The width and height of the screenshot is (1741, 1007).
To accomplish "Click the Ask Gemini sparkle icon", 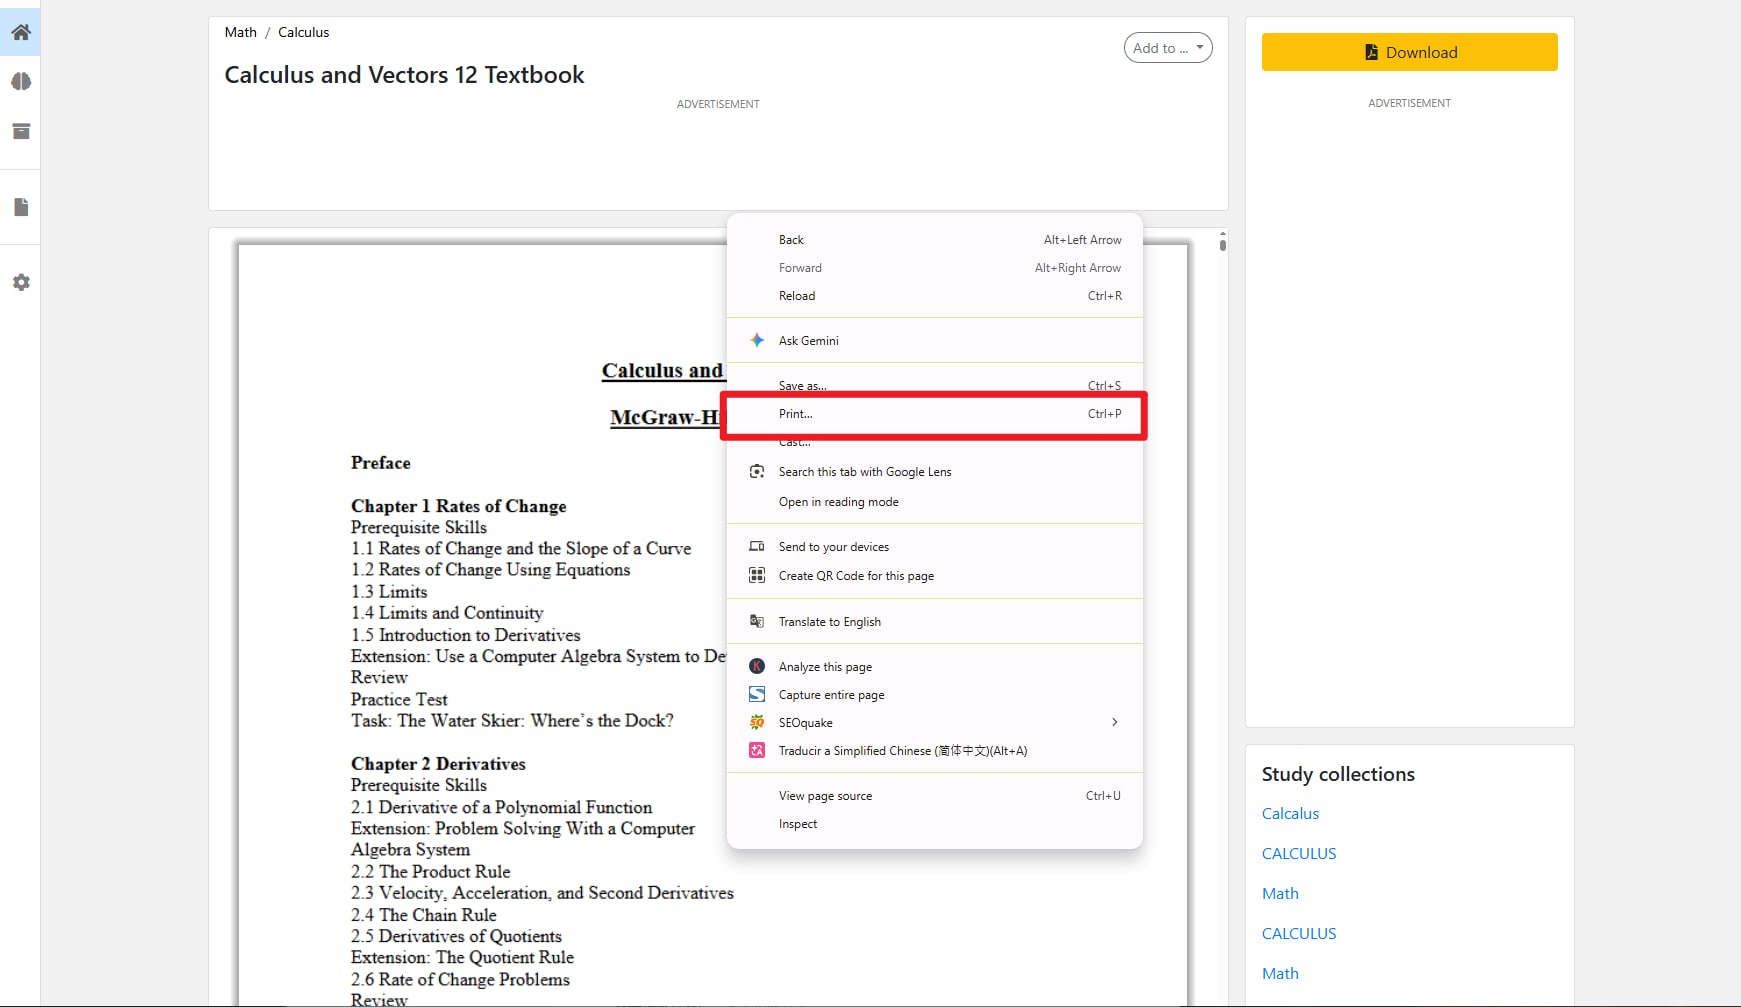I will [757, 340].
